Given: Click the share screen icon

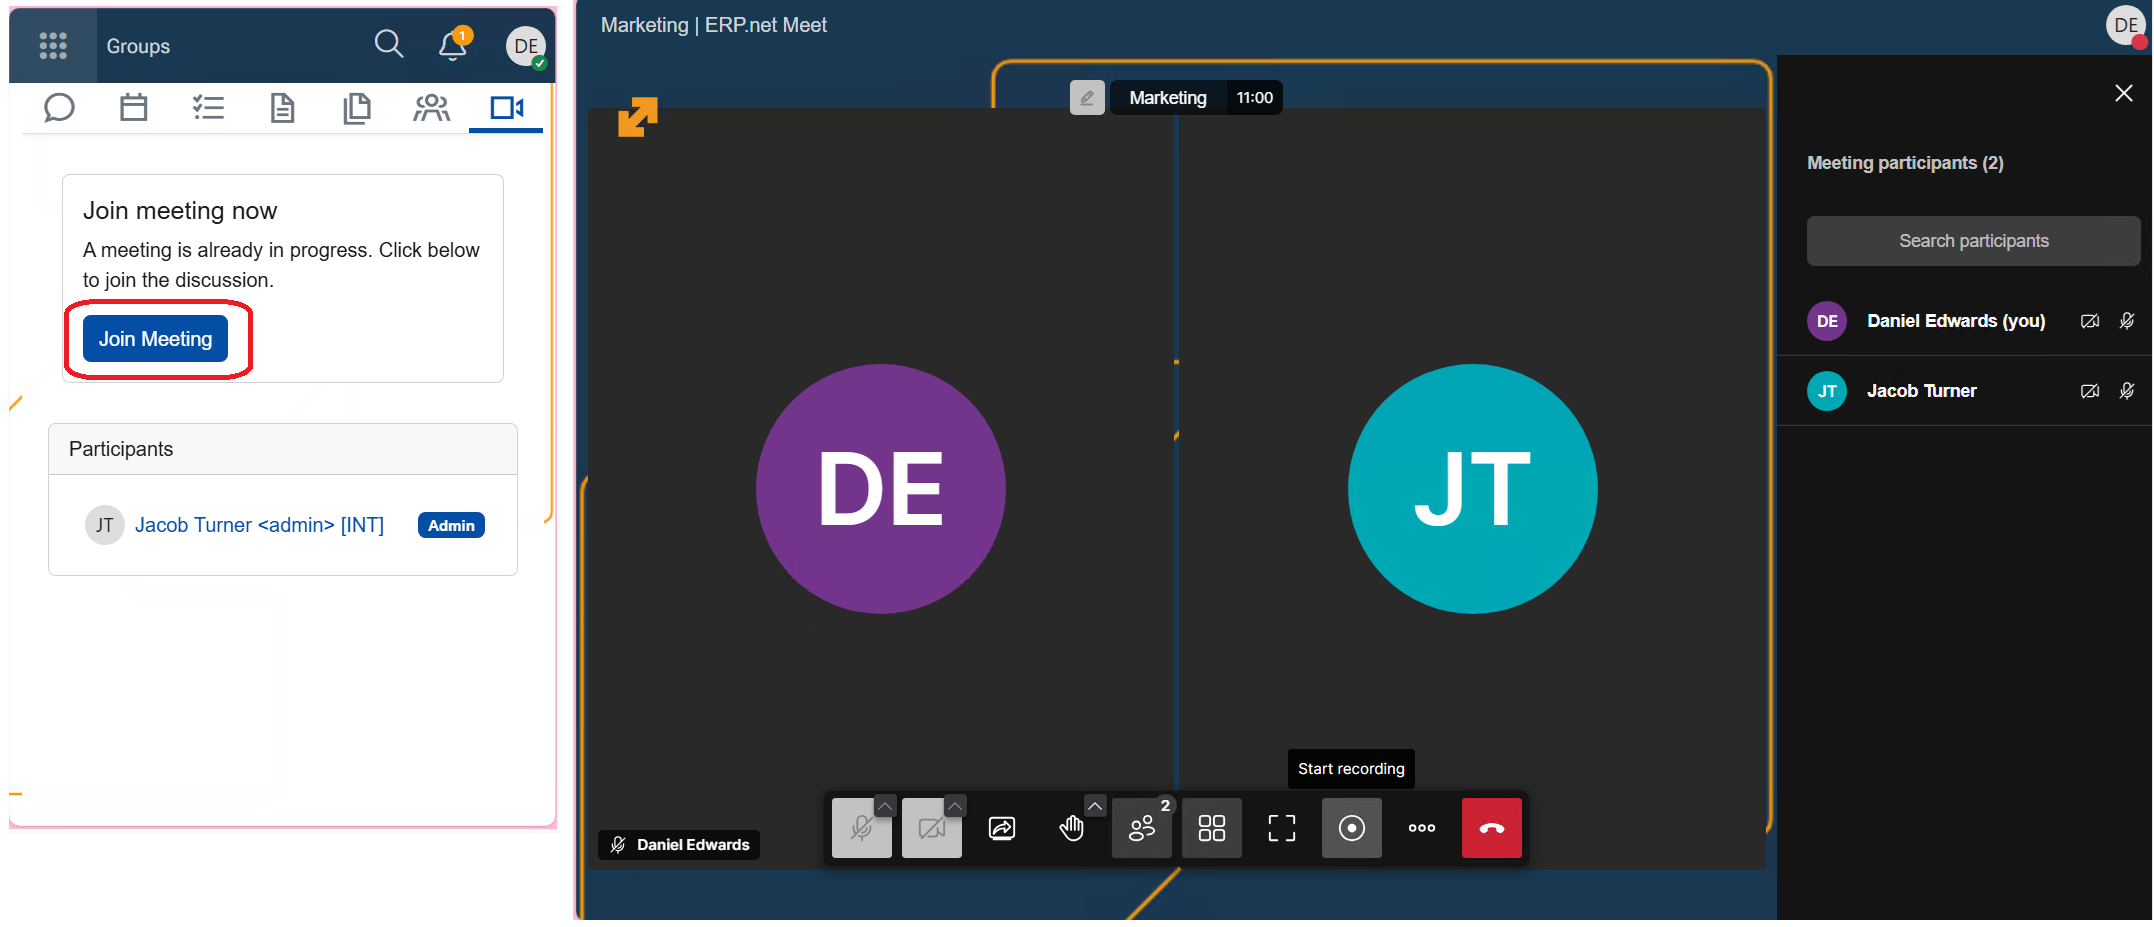Looking at the screenshot, I should [x=1001, y=828].
